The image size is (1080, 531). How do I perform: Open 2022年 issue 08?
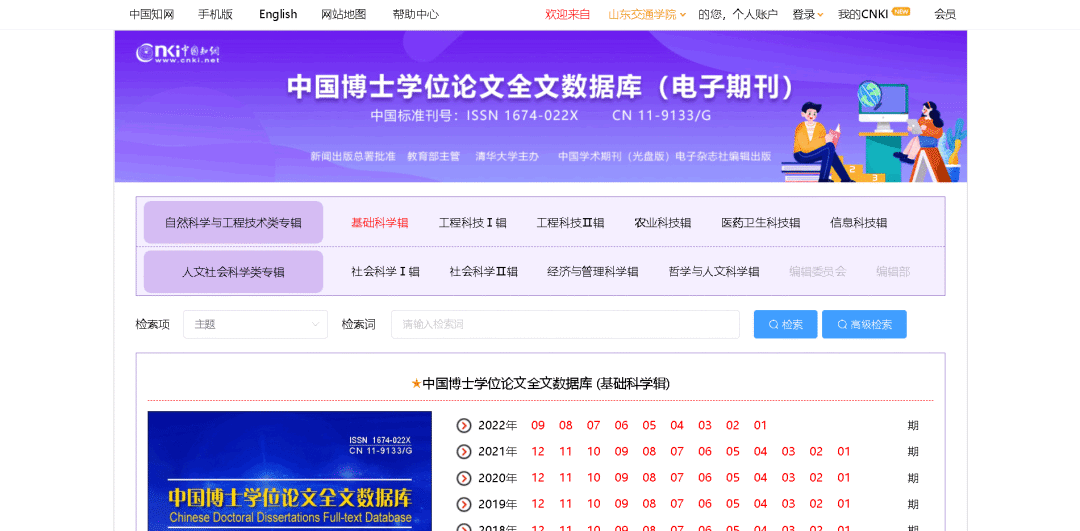(x=565, y=426)
